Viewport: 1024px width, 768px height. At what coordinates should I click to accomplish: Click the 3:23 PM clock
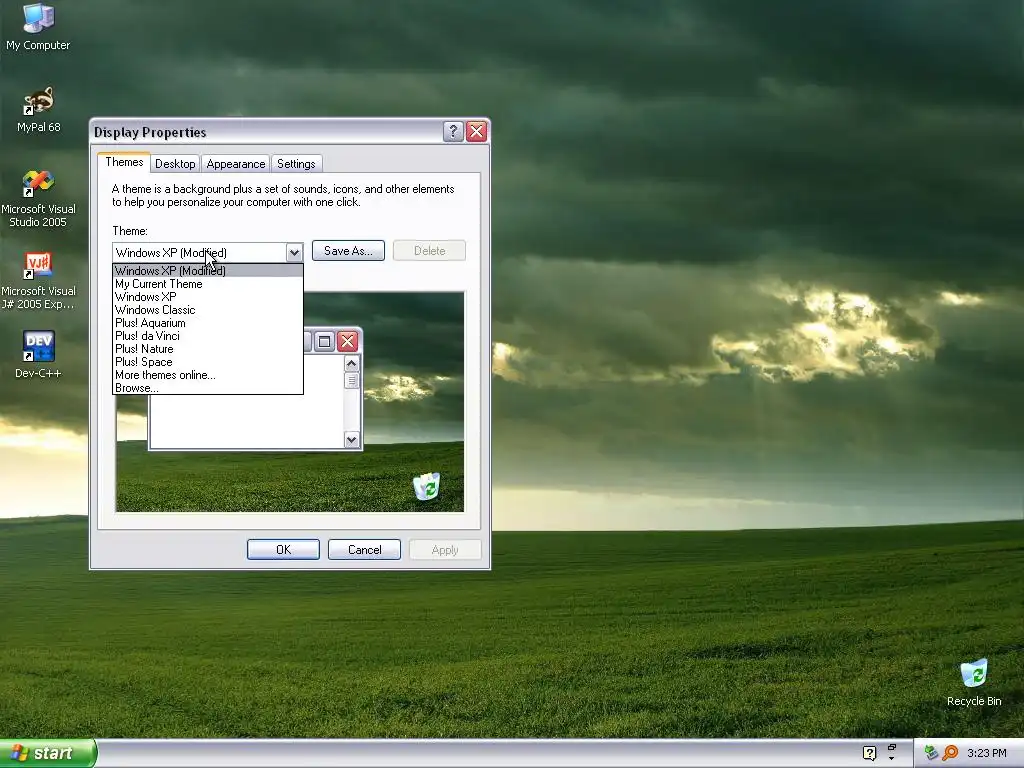pyautogui.click(x=986, y=753)
